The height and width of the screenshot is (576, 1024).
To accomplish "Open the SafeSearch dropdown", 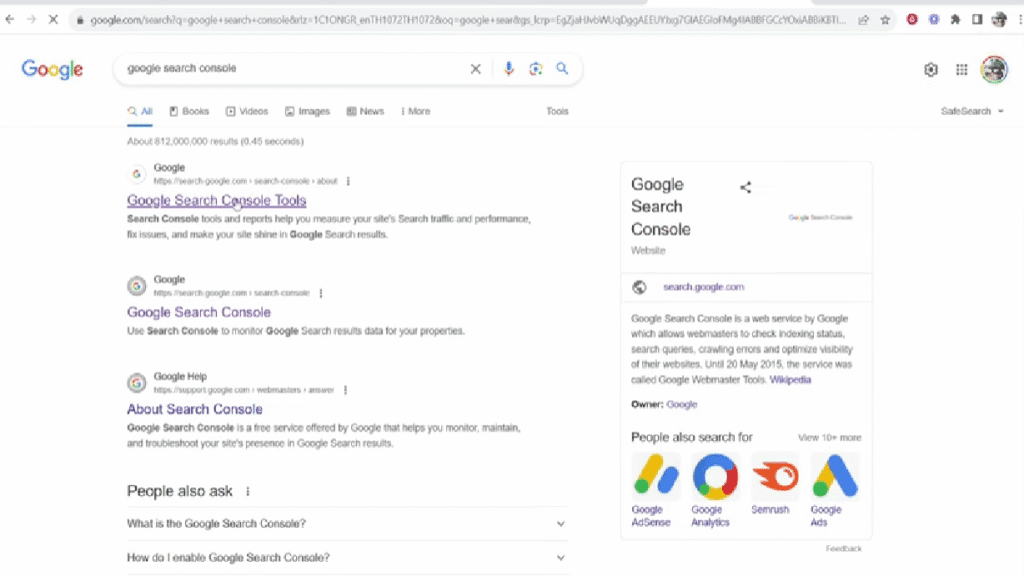I will click(x=971, y=111).
